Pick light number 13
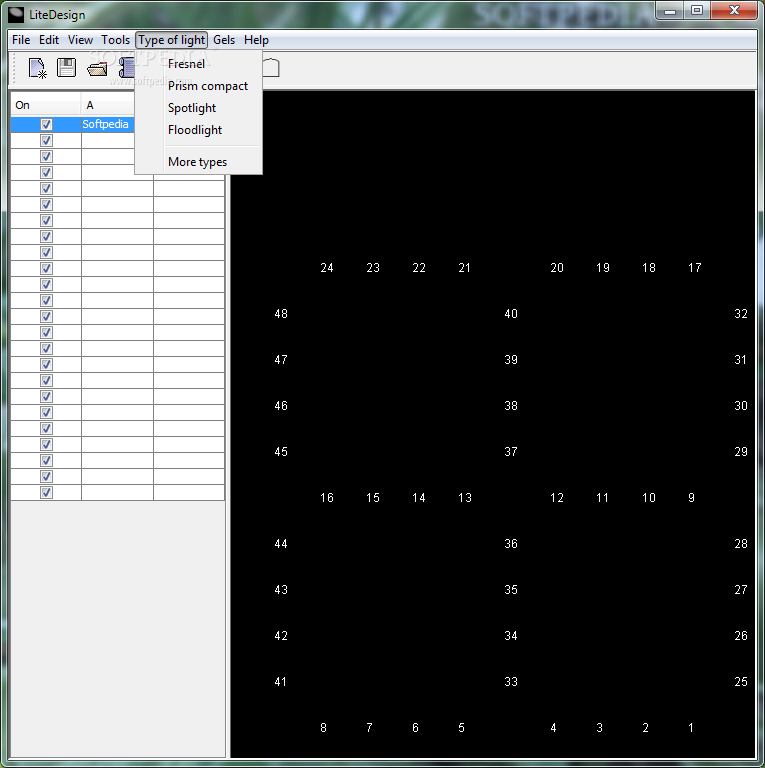 [x=465, y=498]
